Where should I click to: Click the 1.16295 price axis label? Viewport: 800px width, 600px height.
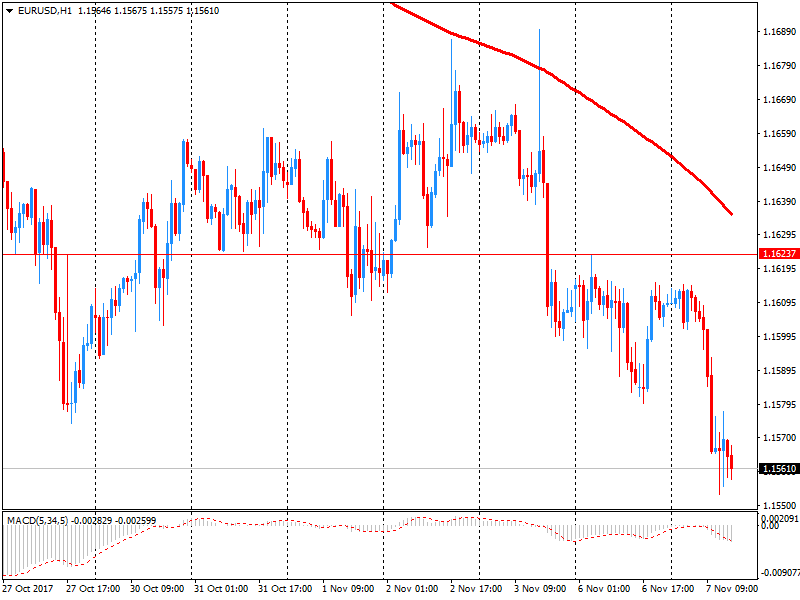pyautogui.click(x=779, y=235)
